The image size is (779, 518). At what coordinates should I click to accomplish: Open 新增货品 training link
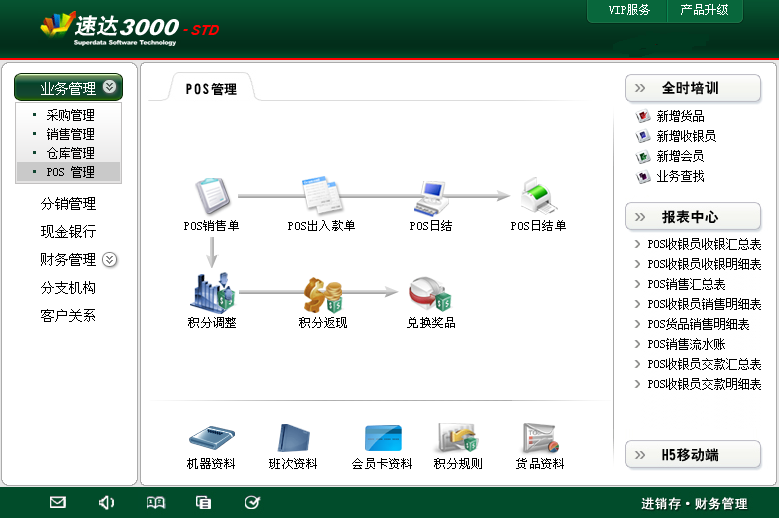(680, 116)
